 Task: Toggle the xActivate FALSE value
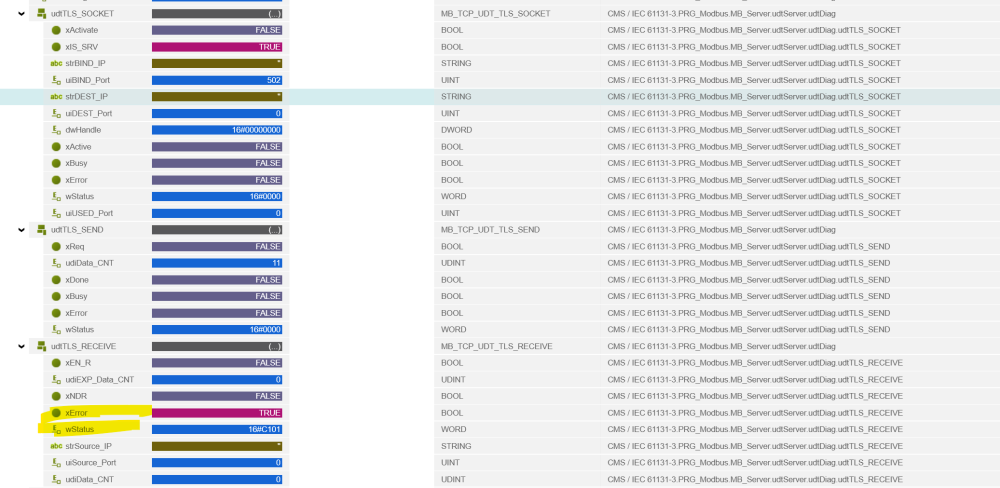(x=217, y=30)
